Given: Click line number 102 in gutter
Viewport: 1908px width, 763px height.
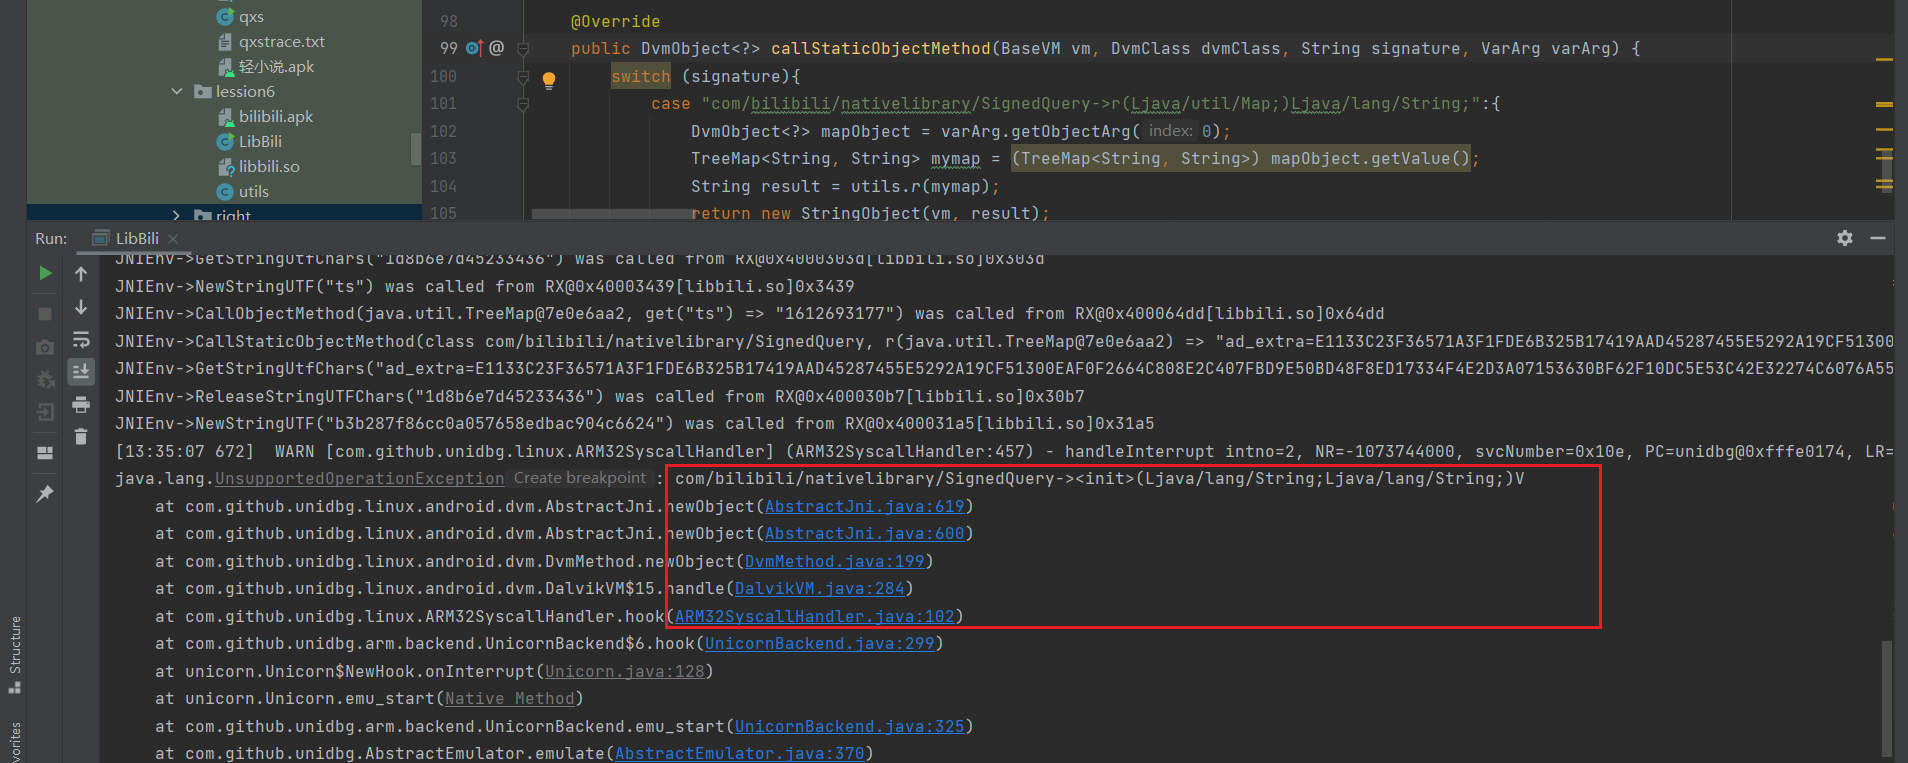Looking at the screenshot, I should [x=443, y=131].
